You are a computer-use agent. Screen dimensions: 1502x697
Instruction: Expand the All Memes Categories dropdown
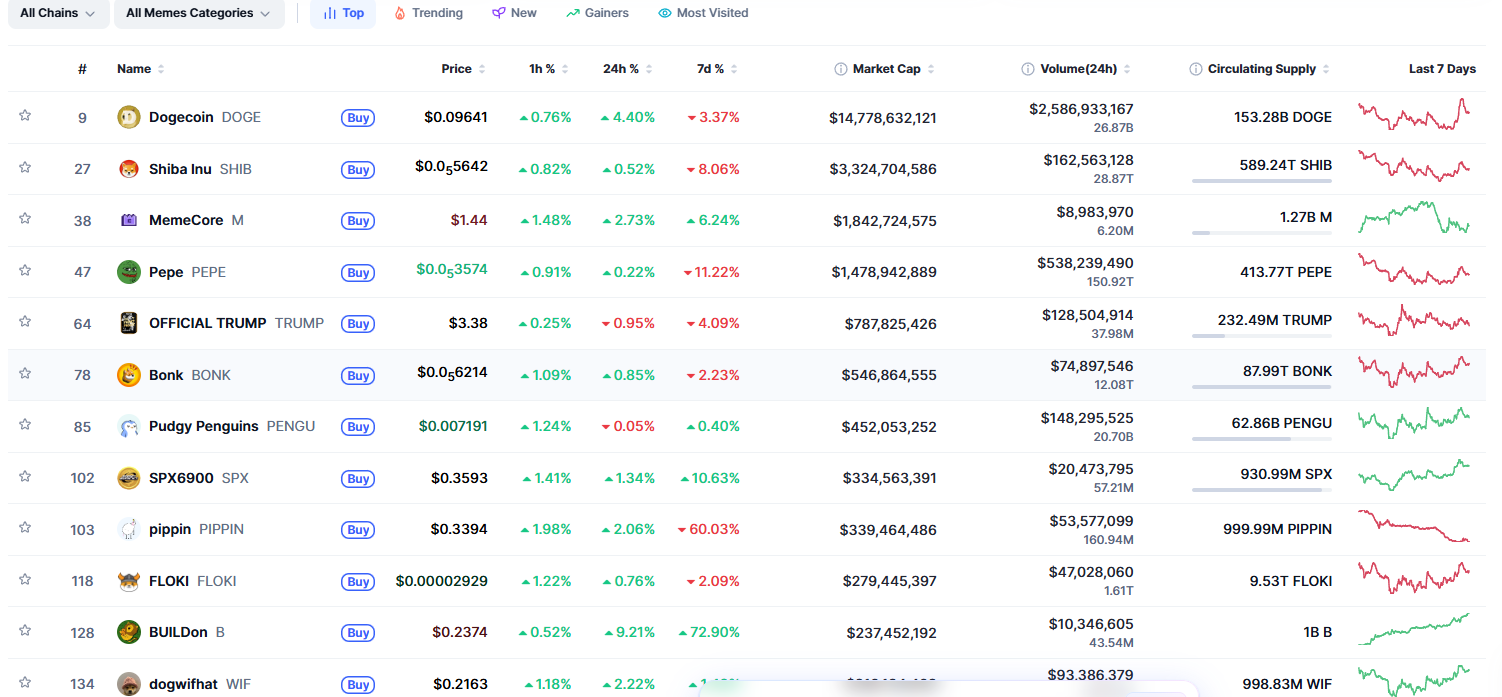pyautogui.click(x=198, y=13)
